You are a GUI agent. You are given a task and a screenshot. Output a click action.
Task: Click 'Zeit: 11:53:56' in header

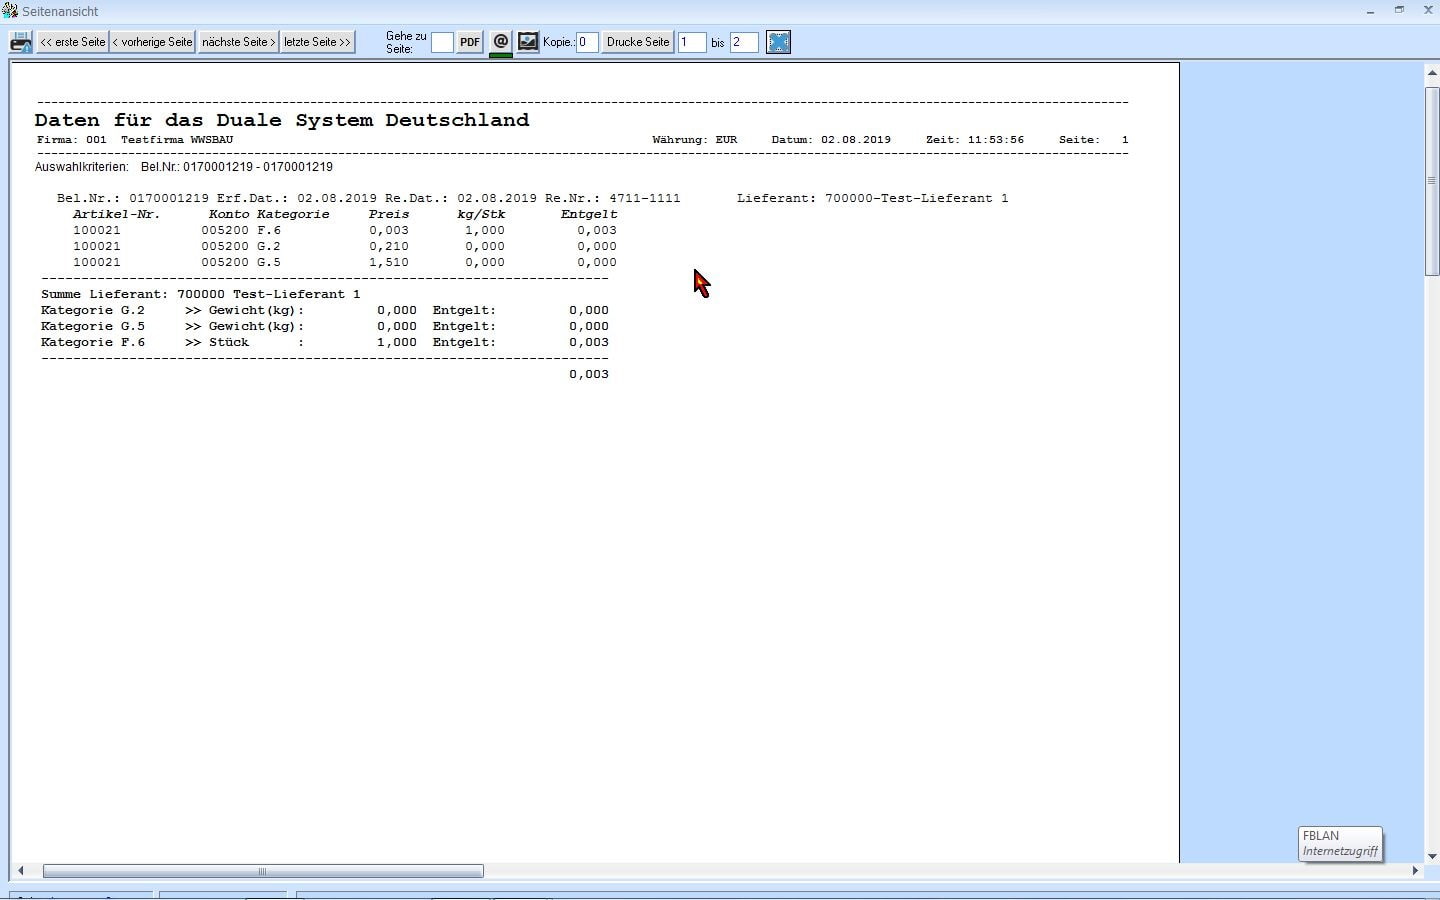click(x=975, y=140)
